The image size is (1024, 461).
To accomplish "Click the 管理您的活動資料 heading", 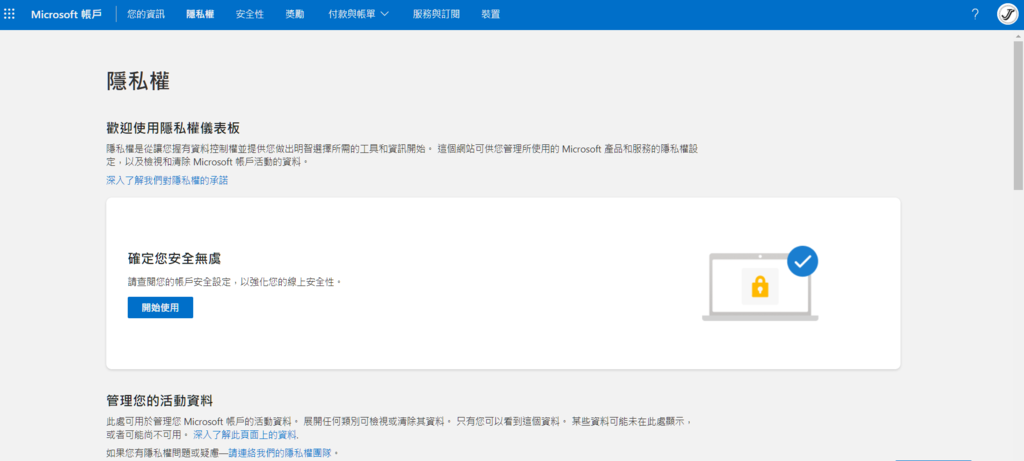I will 159,400.
